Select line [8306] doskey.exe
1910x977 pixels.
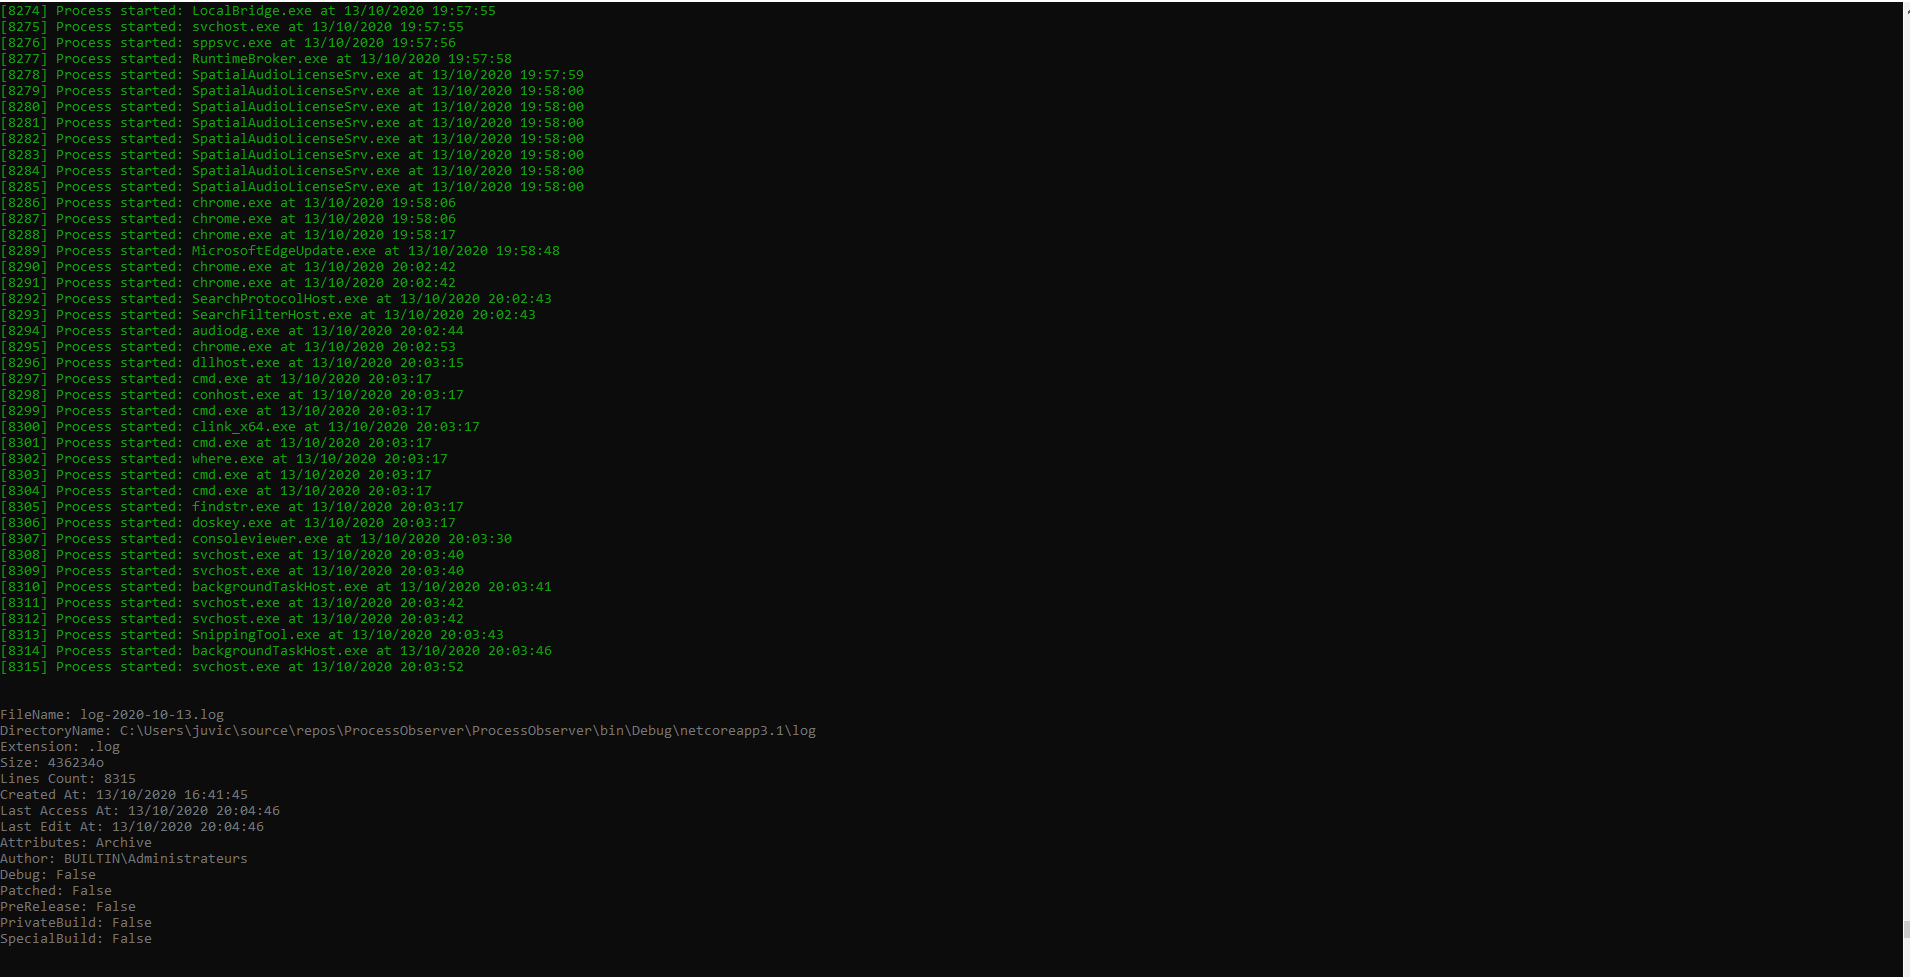228,523
